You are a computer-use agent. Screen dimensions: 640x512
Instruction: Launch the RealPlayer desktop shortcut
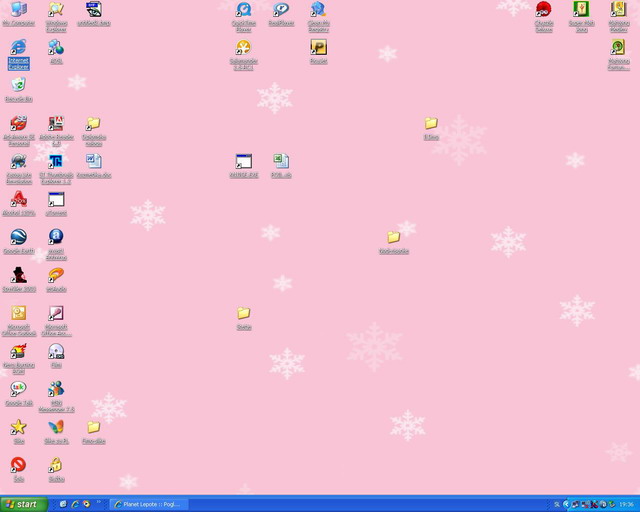tap(281, 10)
